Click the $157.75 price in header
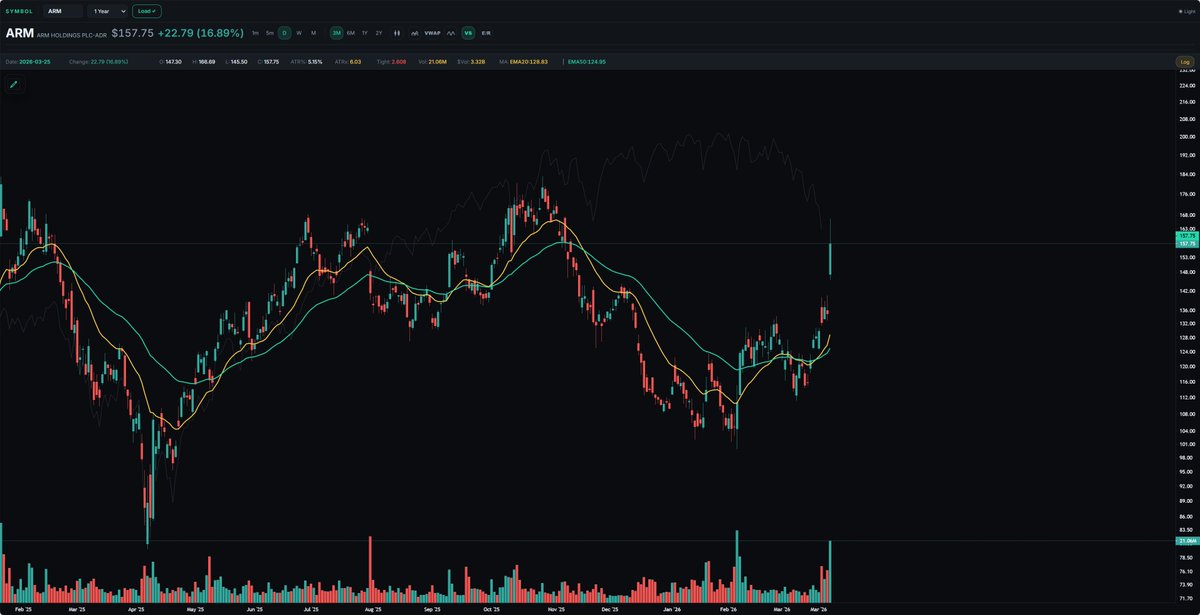The height and width of the screenshot is (615, 1200). tap(132, 33)
